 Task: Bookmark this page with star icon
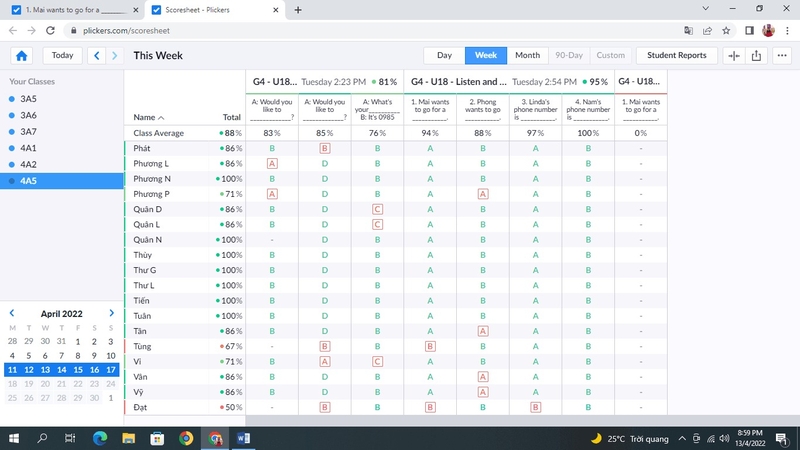click(x=726, y=31)
